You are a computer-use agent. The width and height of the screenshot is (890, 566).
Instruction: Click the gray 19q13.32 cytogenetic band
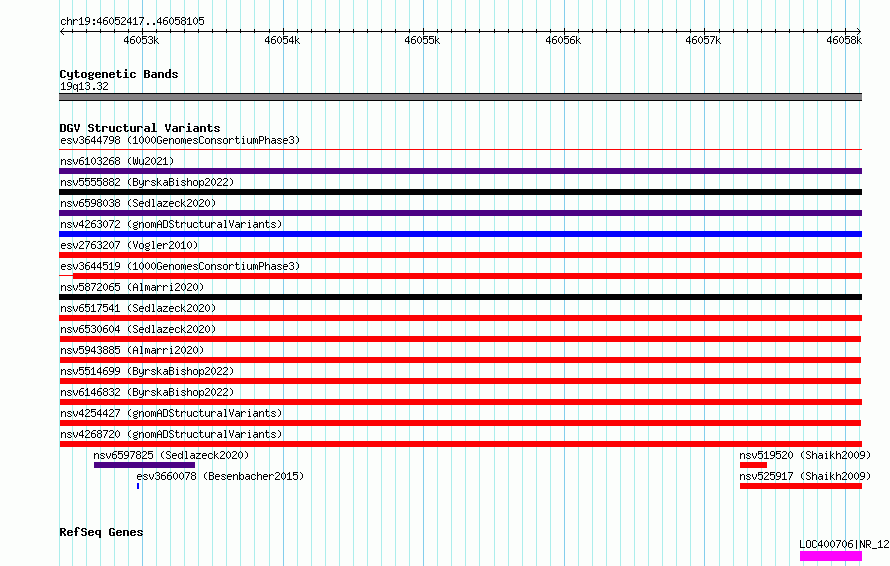click(460, 97)
